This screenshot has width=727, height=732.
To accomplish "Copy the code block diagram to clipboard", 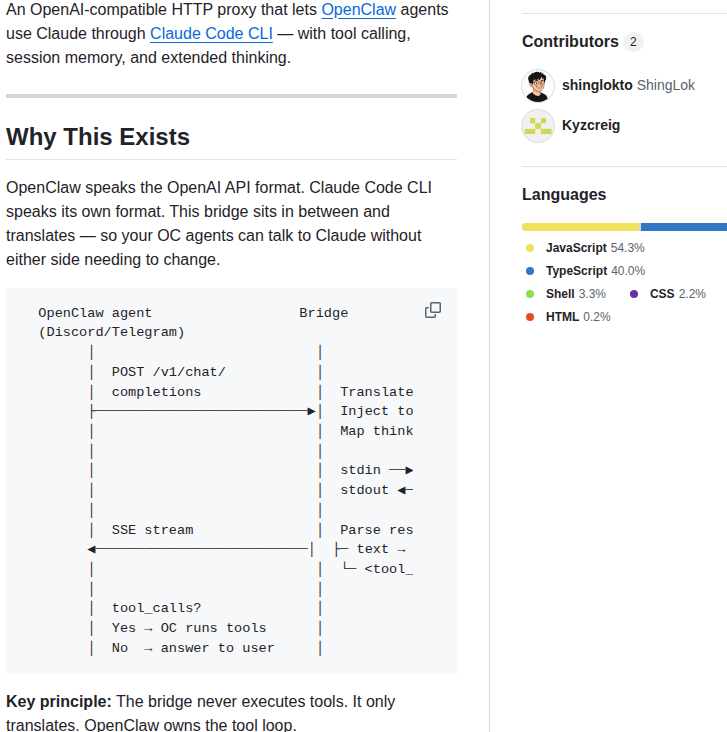I will pyautogui.click(x=433, y=310).
